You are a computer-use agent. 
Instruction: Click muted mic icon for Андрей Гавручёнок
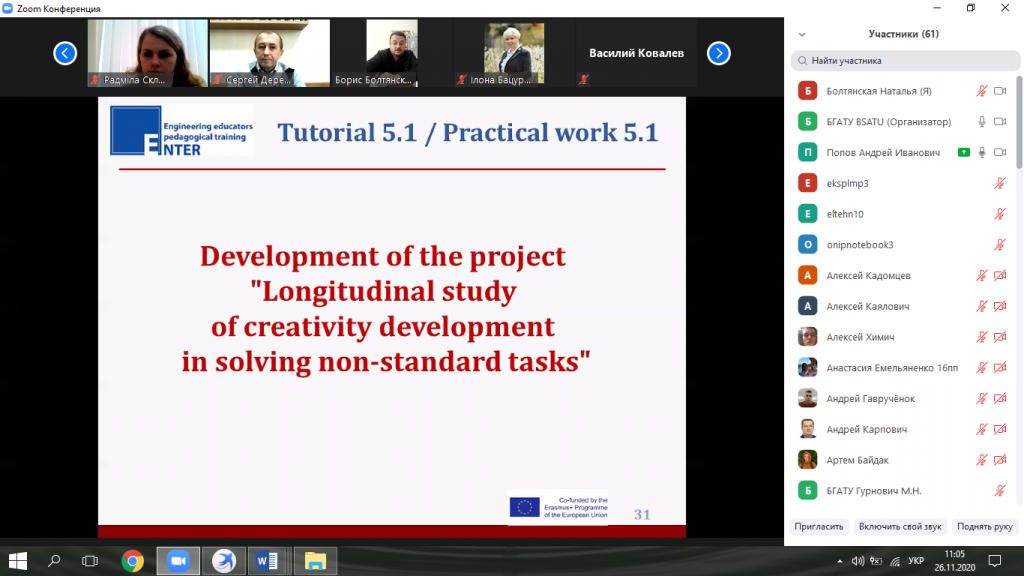point(982,398)
